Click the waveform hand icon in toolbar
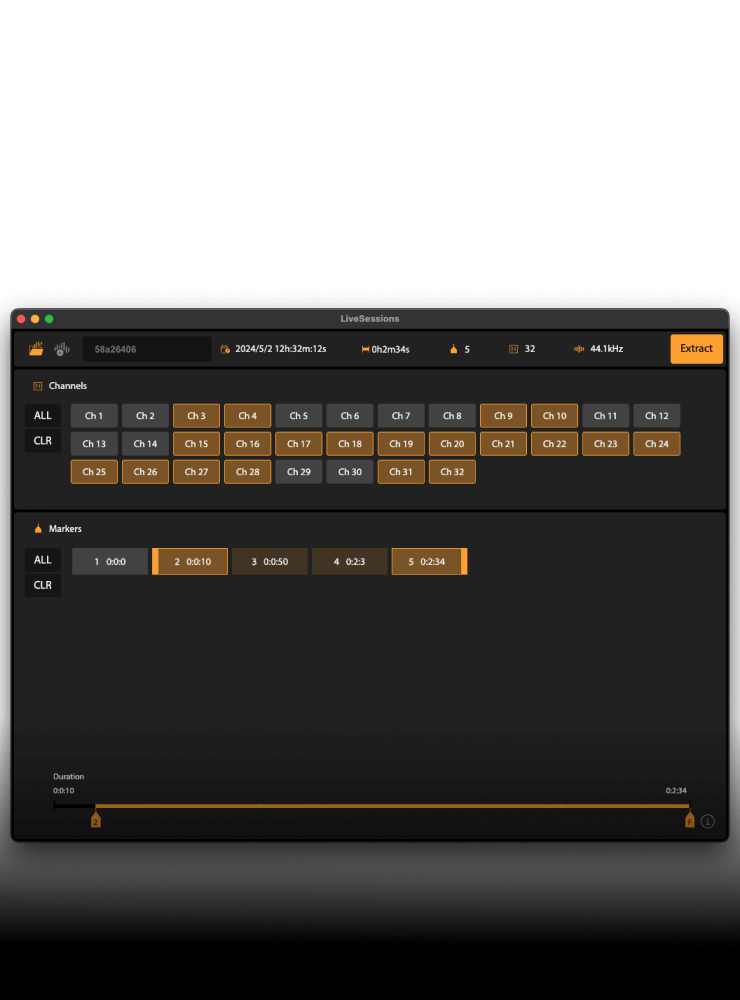740x1000 pixels. tap(61, 349)
